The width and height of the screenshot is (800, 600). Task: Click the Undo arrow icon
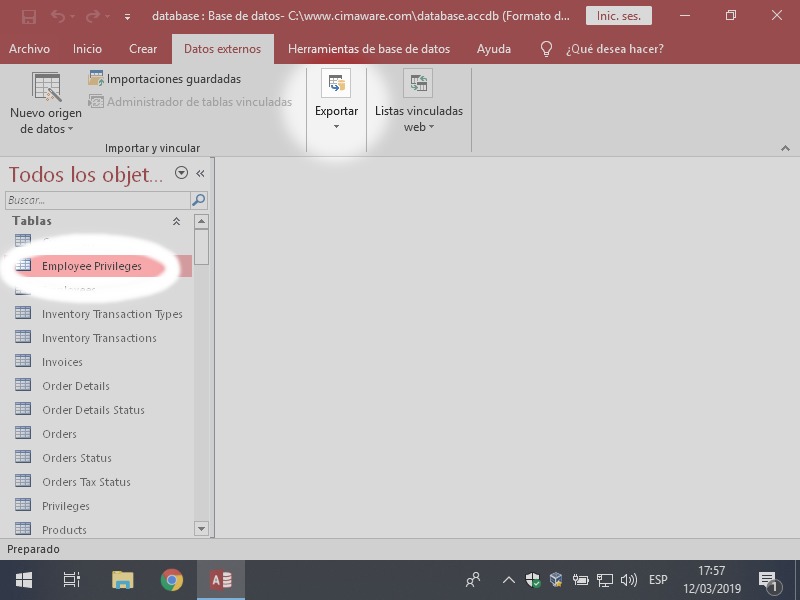pos(58,17)
